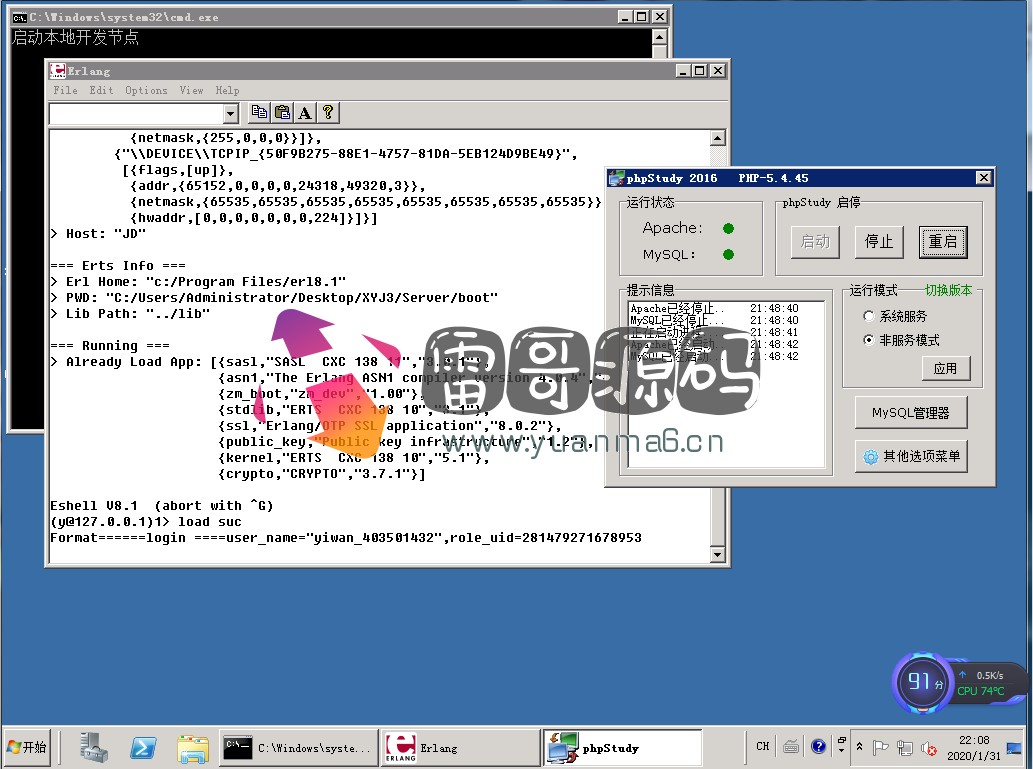This screenshot has width=1033, height=769.
Task: Switch to the phpStudy taskbar button
Action: 623,748
